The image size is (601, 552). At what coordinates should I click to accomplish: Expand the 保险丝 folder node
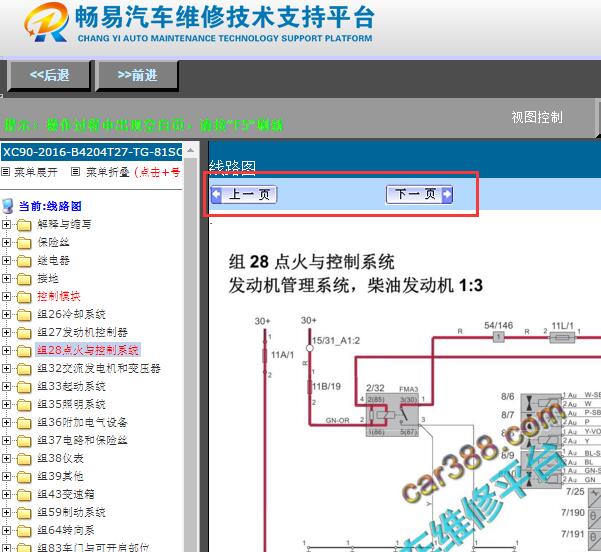tap(6, 242)
